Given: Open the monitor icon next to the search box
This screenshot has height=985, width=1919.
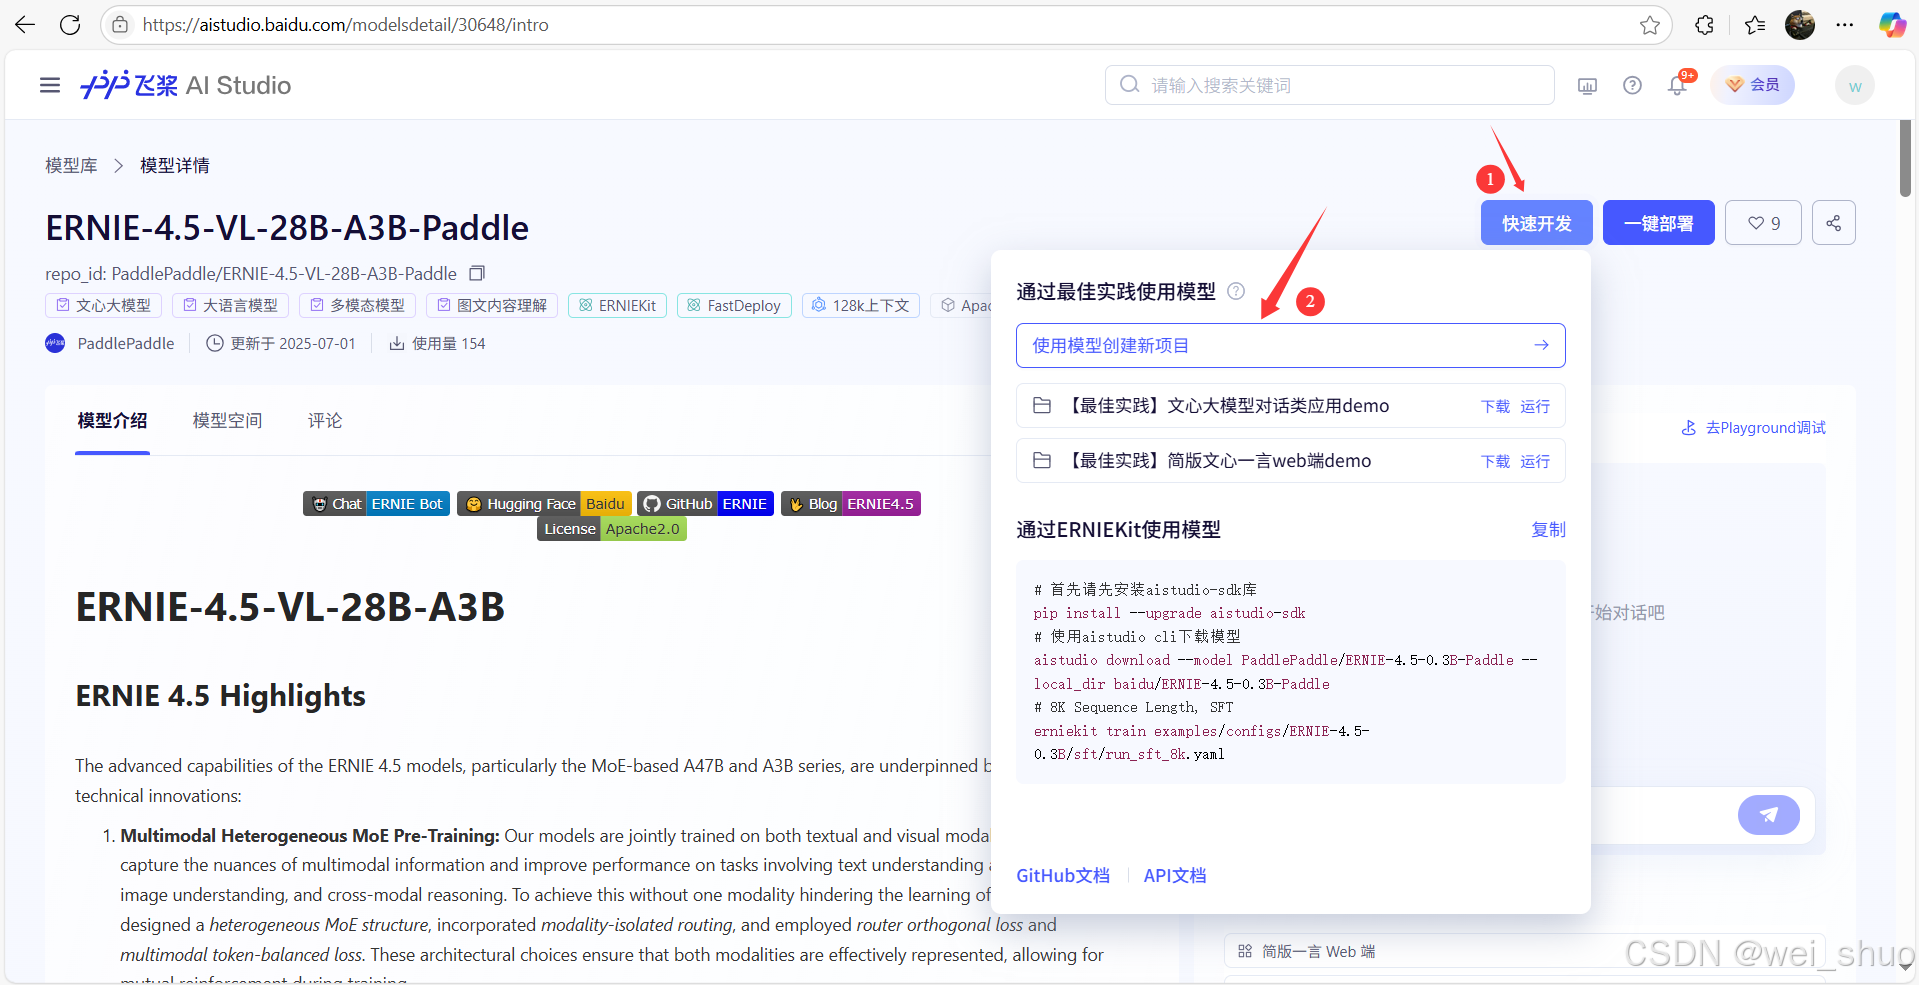Looking at the screenshot, I should pyautogui.click(x=1587, y=86).
